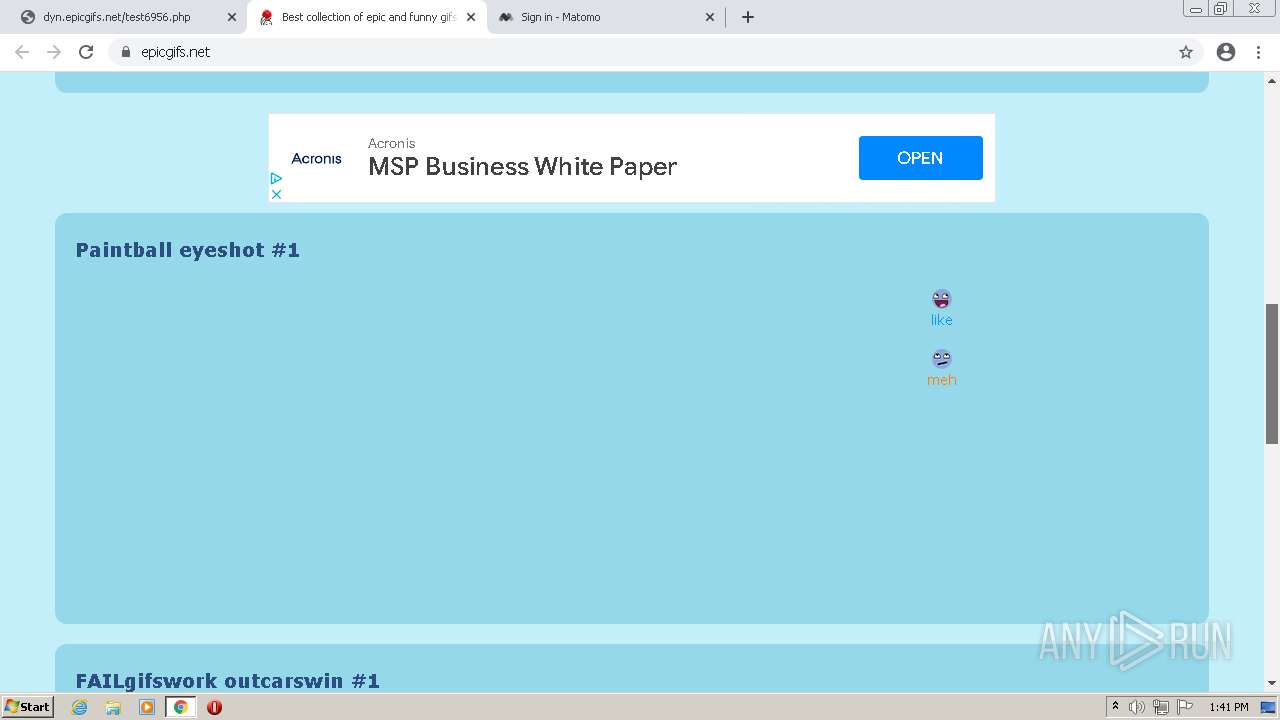This screenshot has height=720, width=1280.
Task: Click the happy face like icon
Action: pos(942,299)
